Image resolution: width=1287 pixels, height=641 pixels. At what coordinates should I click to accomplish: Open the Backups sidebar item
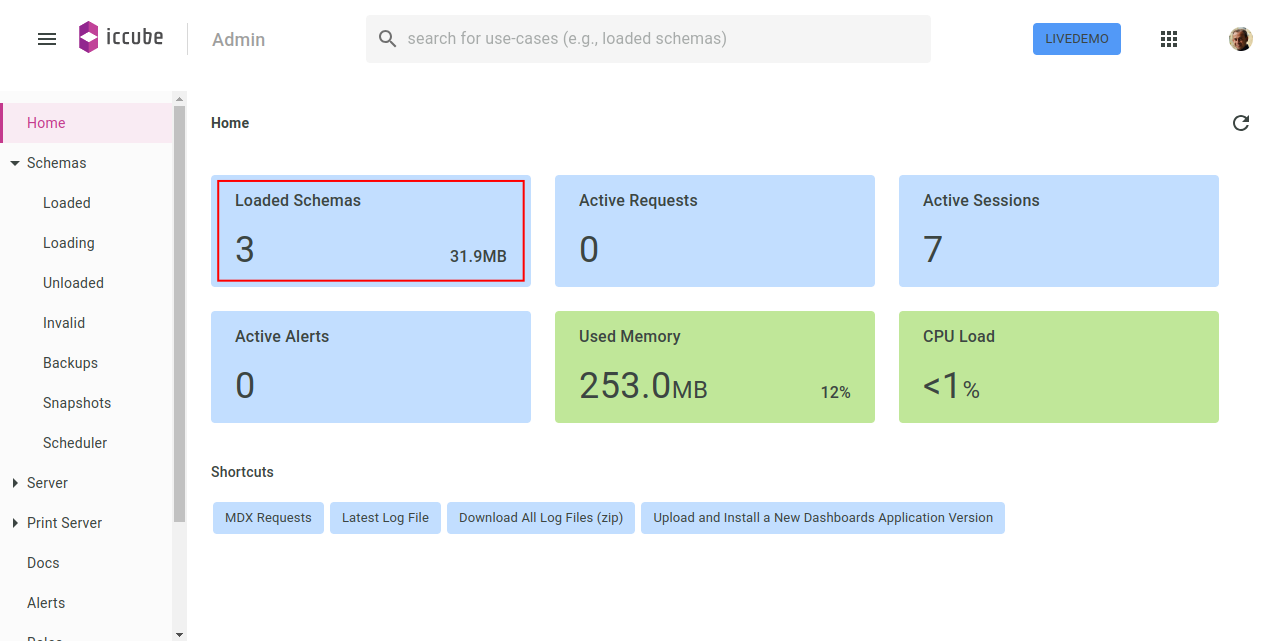pyautogui.click(x=70, y=363)
